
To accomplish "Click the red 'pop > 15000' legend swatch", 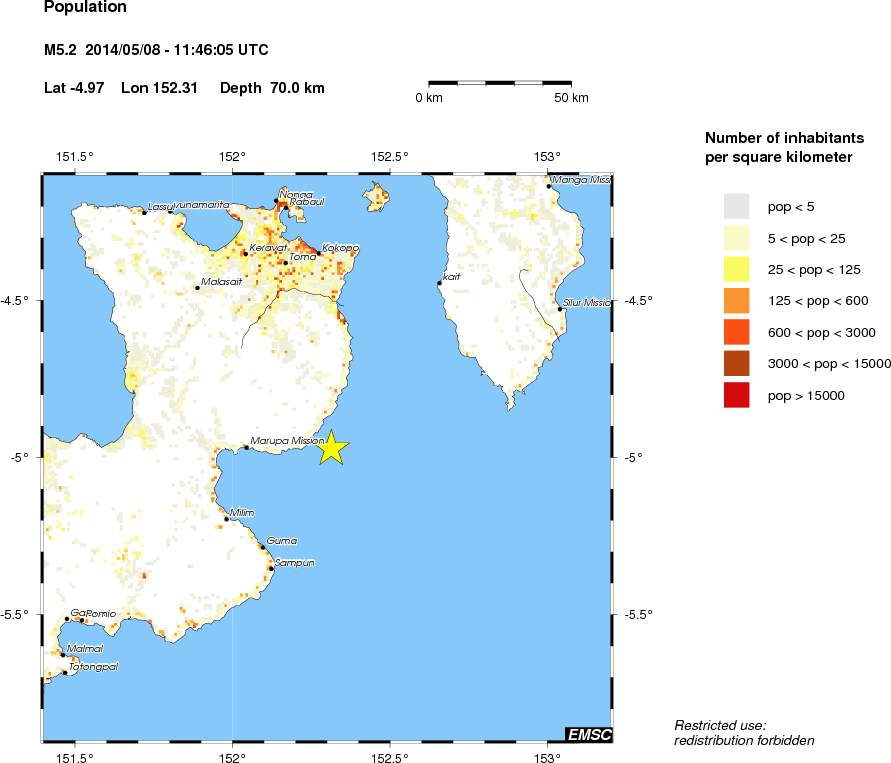I will [736, 395].
